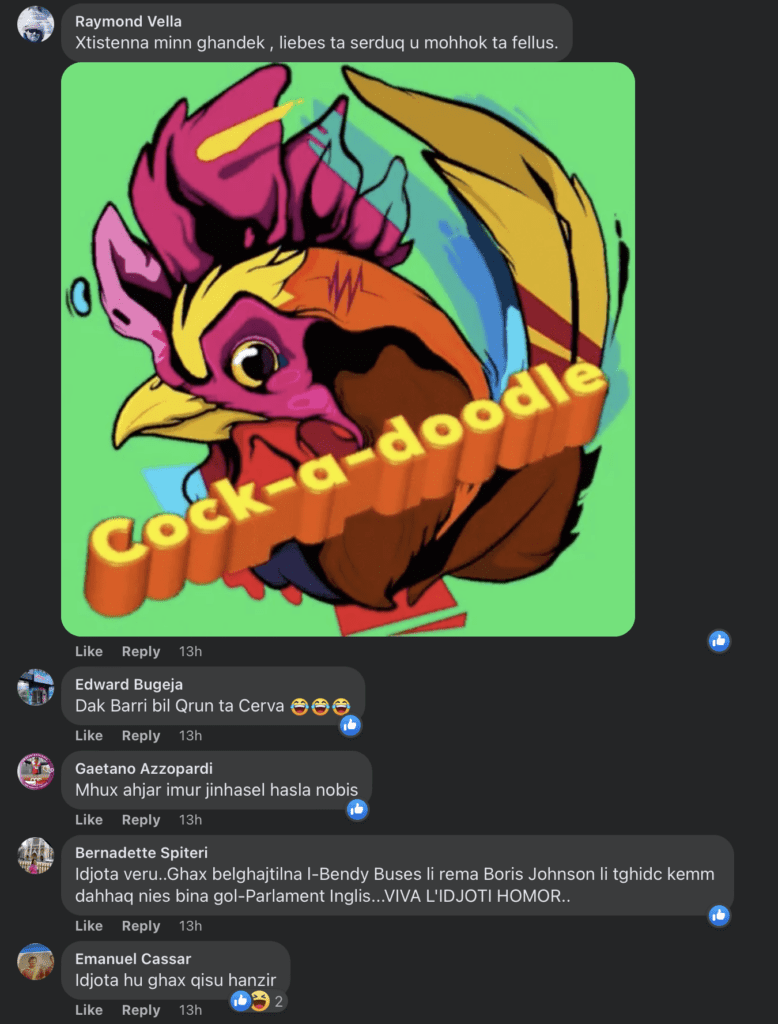
Task: View the two reactions on Emanuel Cassar's comment
Action: pyautogui.click(x=258, y=1000)
